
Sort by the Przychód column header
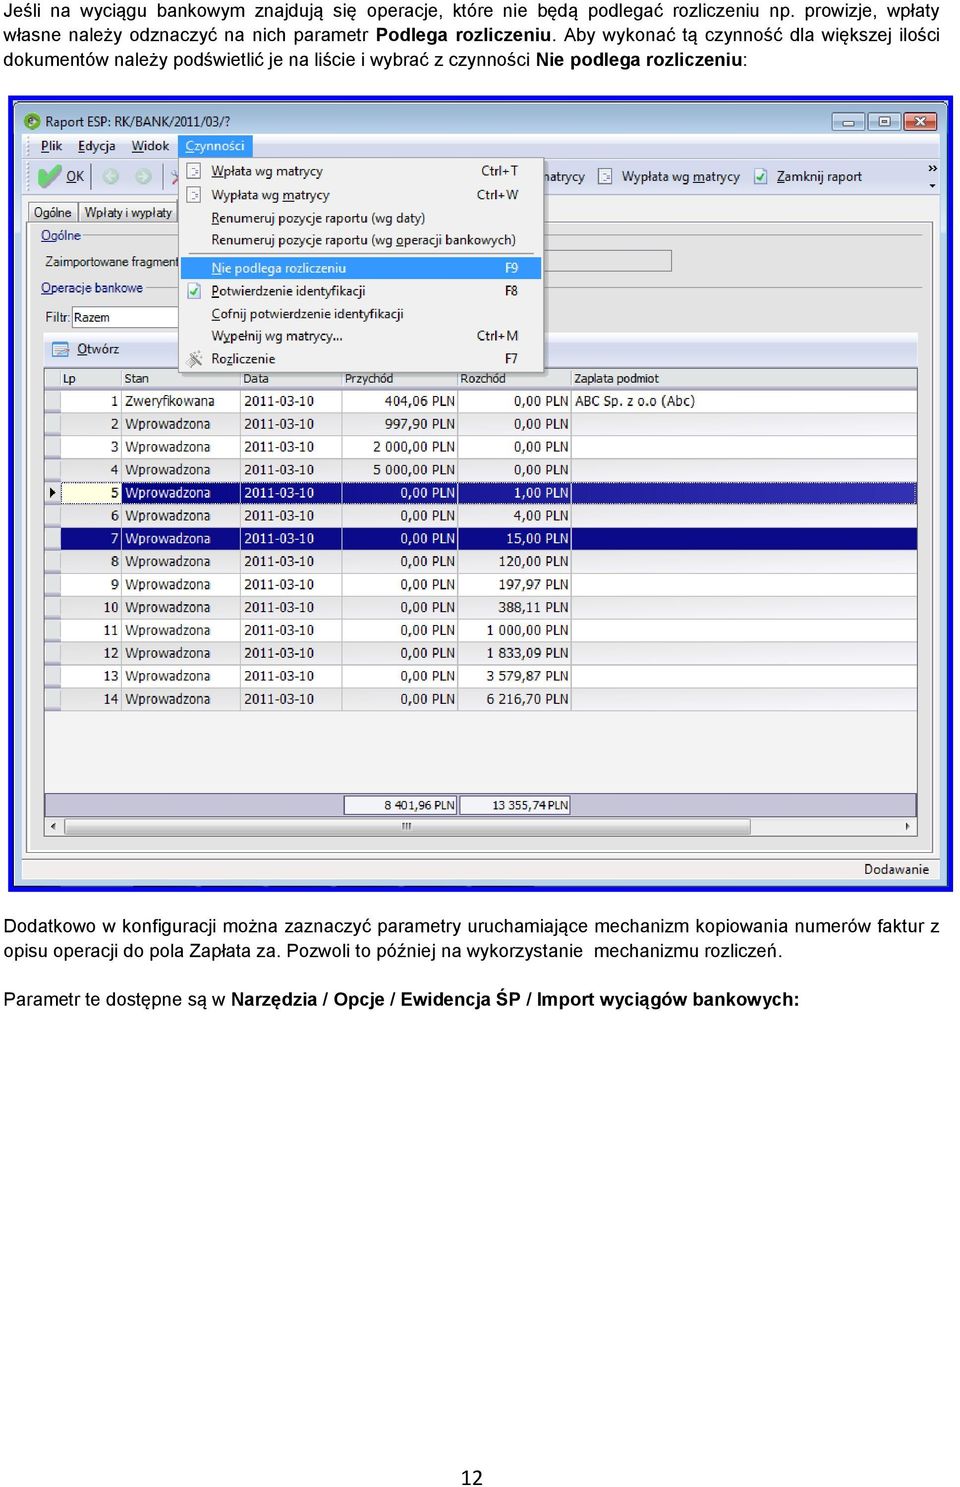point(400,379)
